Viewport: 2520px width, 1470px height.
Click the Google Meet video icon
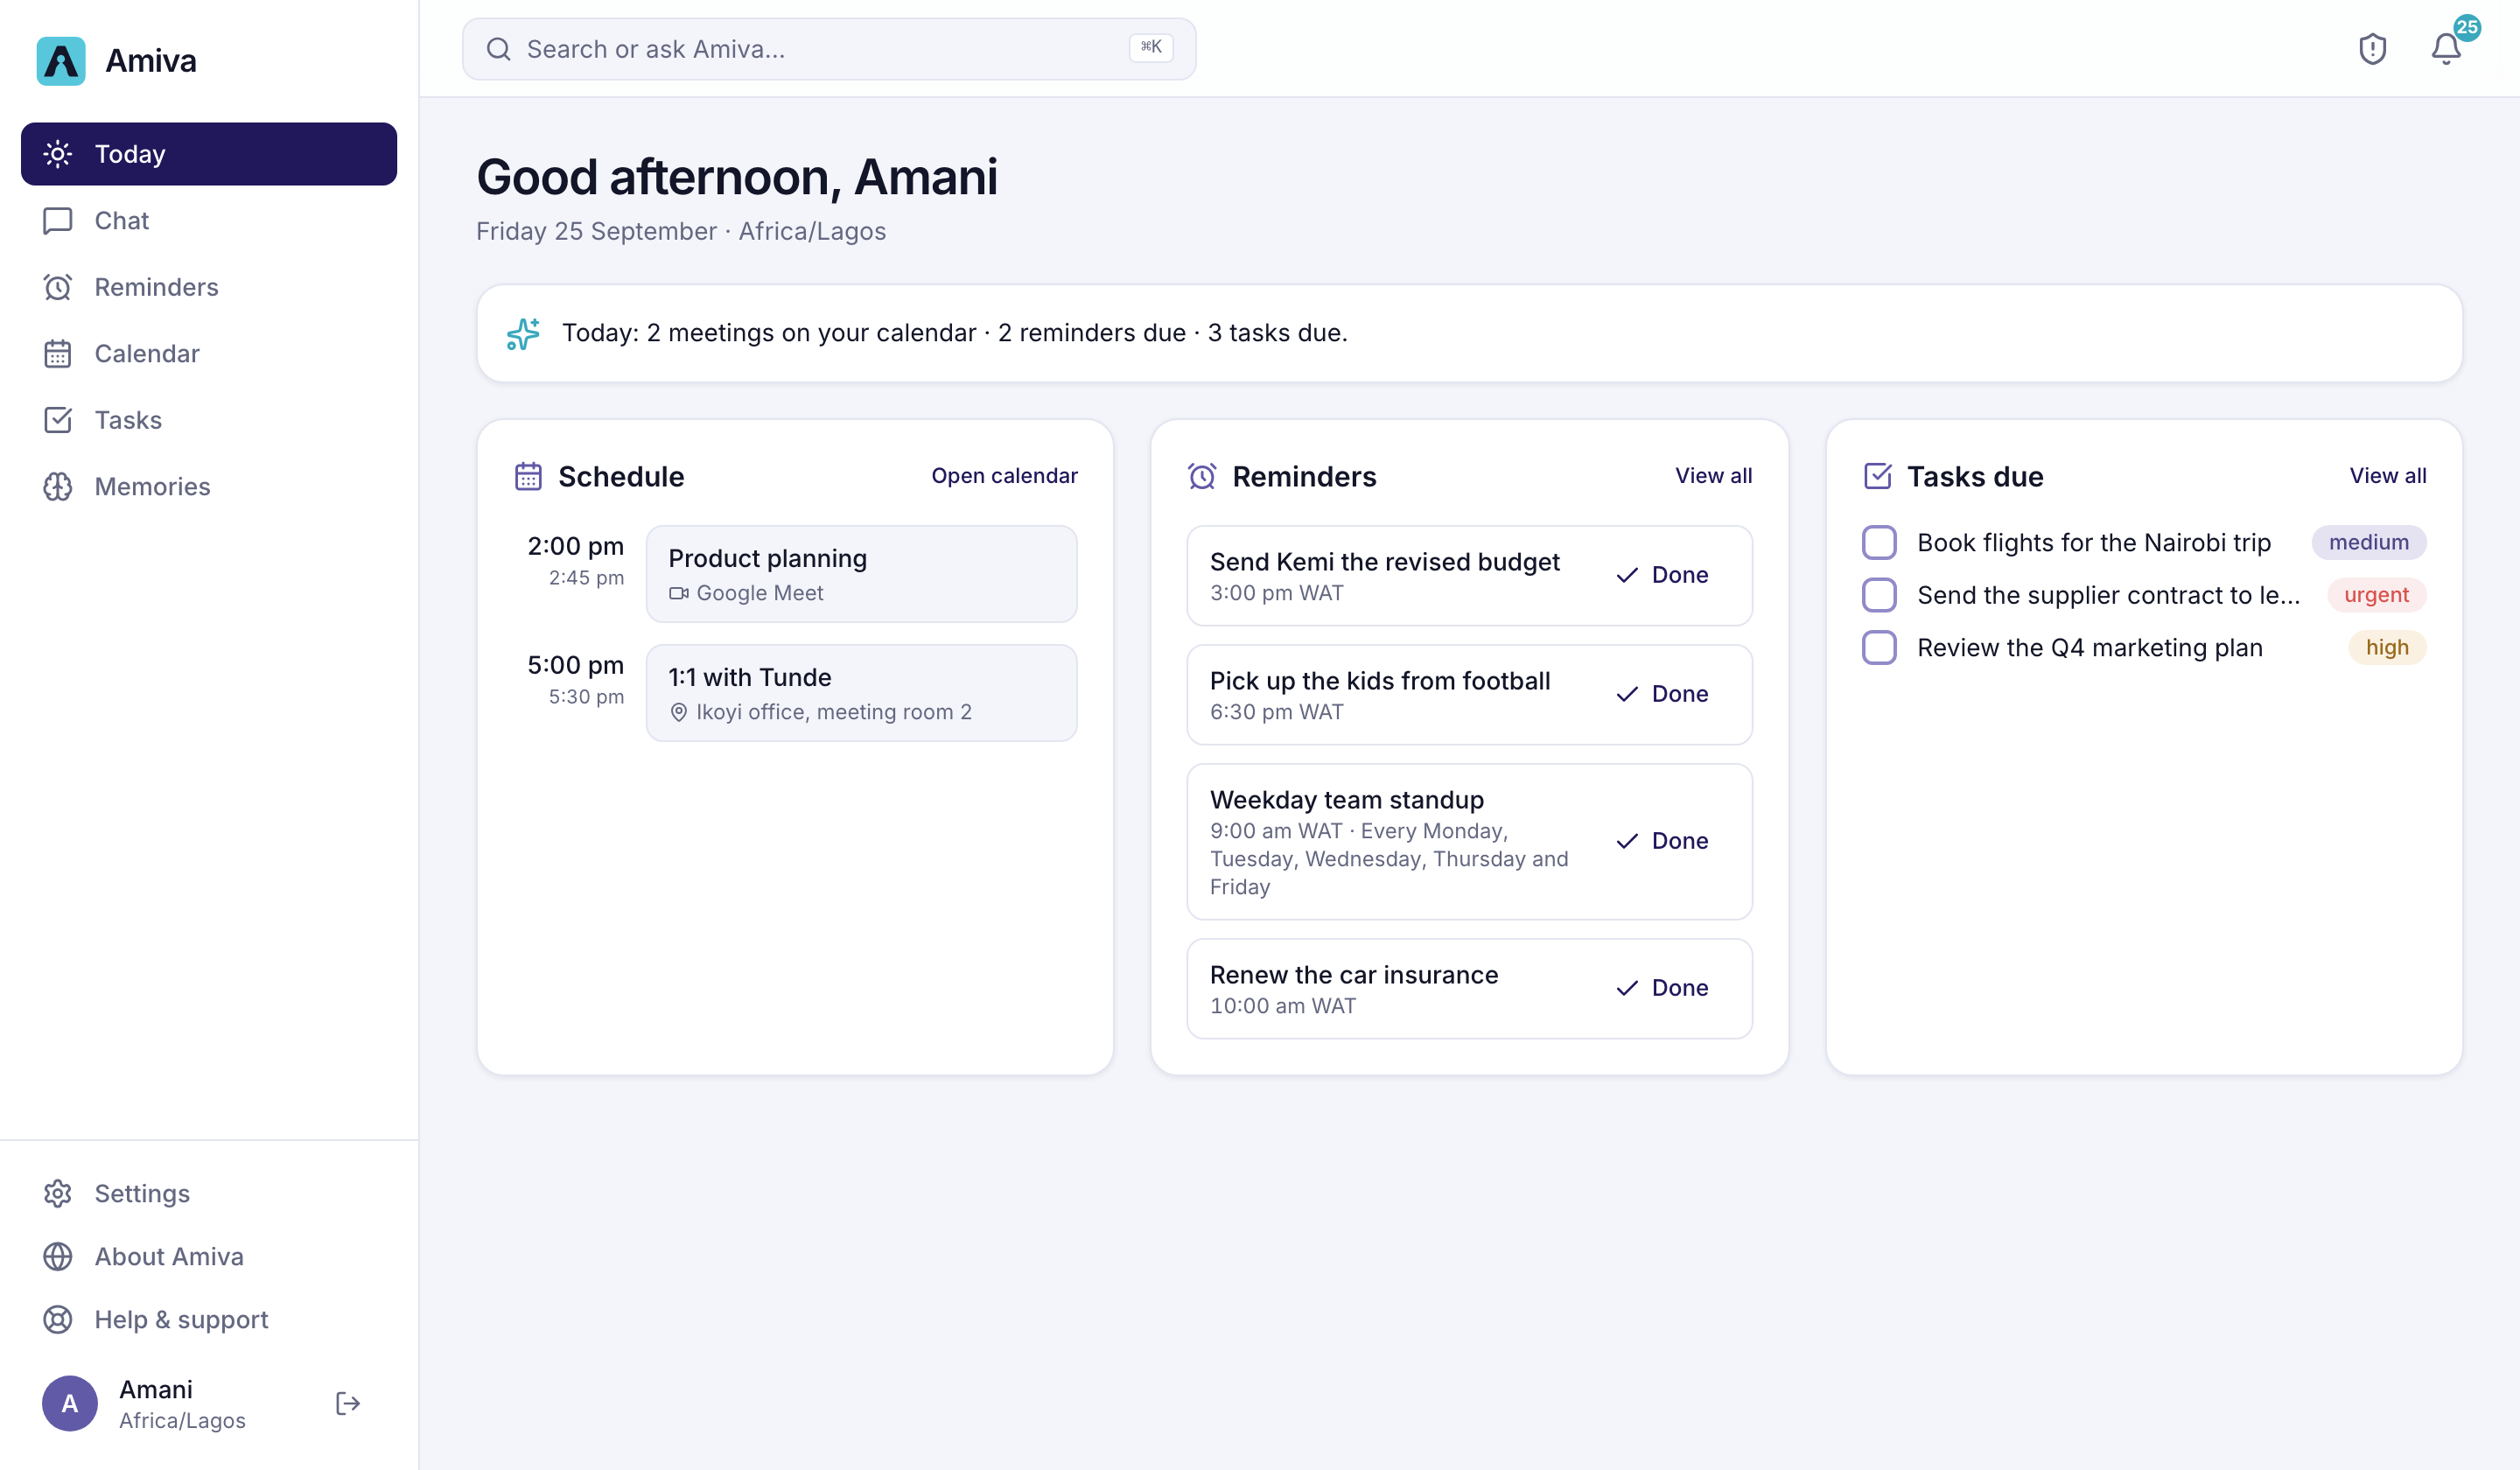pos(679,593)
